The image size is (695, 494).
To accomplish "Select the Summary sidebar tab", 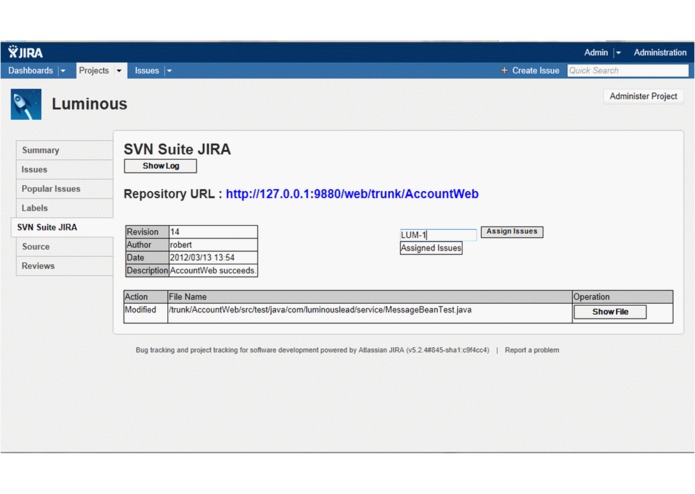I will tap(65, 150).
